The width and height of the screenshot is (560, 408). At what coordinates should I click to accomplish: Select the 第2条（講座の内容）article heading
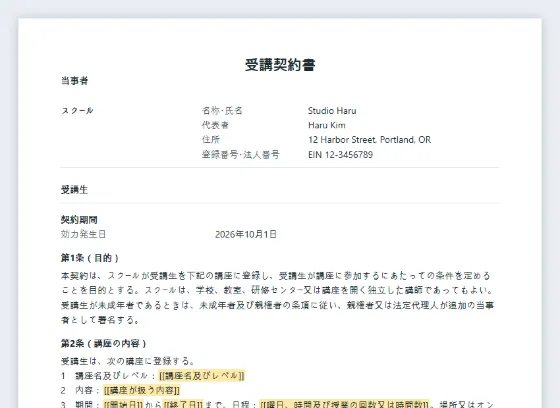(104, 344)
